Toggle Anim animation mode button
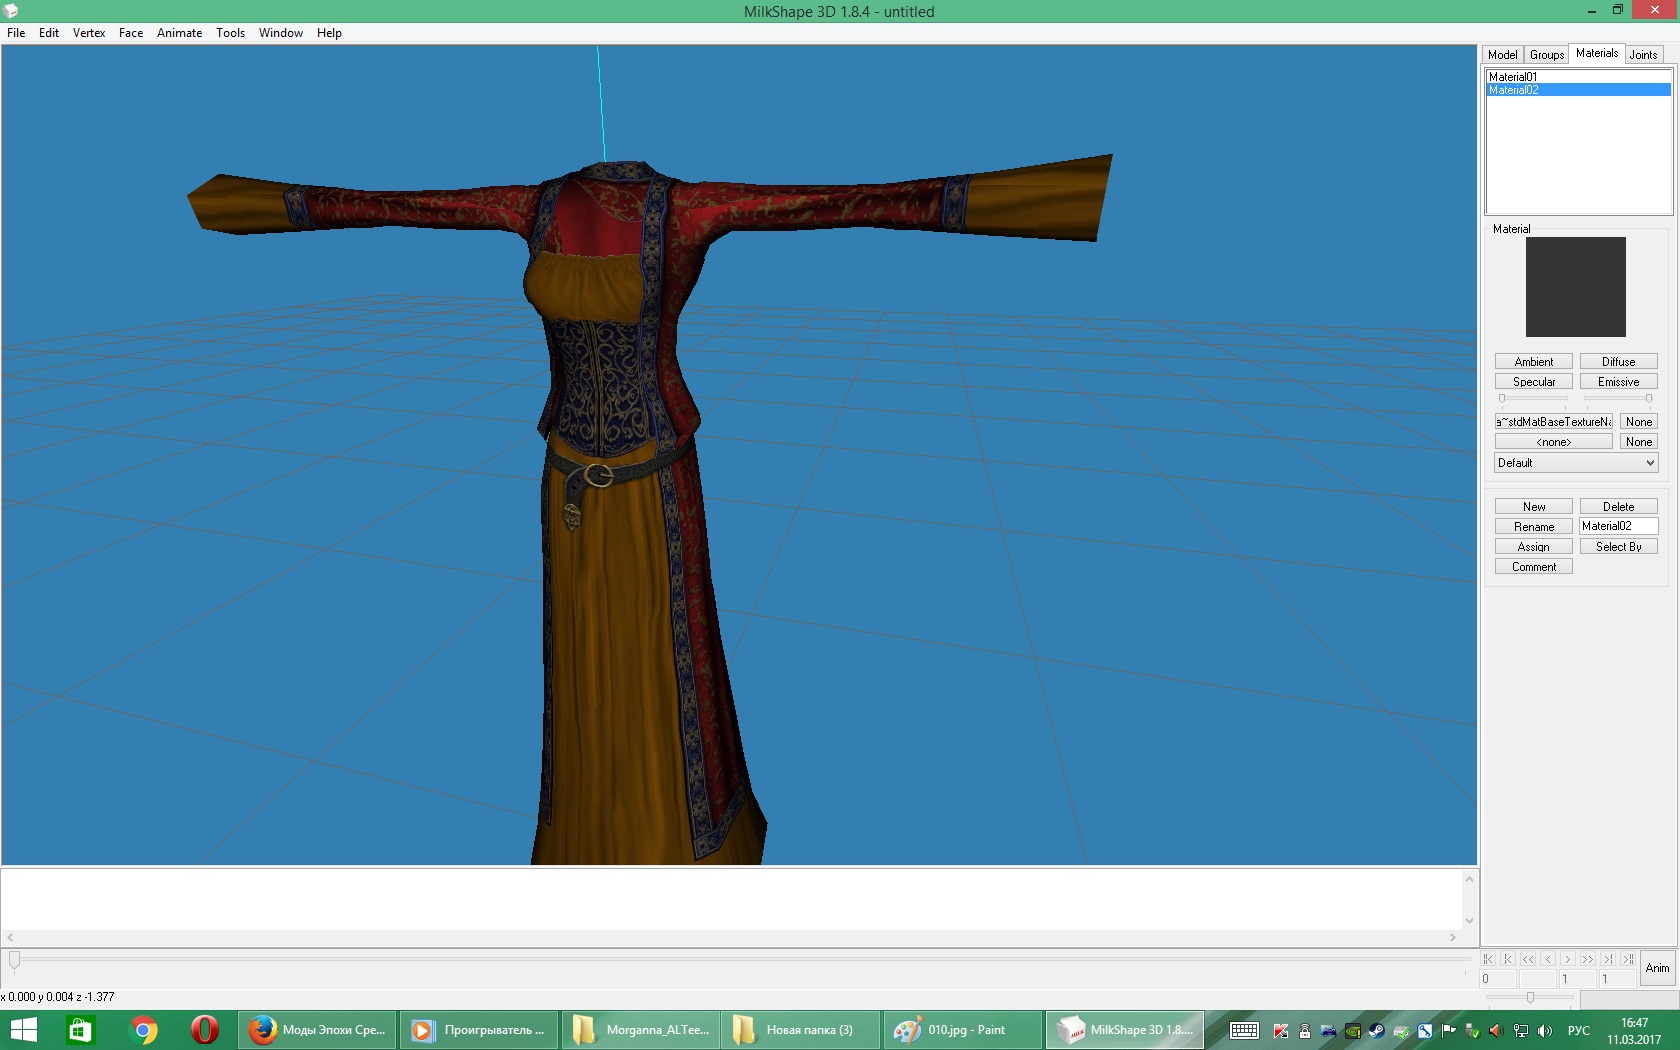 tap(1658, 968)
